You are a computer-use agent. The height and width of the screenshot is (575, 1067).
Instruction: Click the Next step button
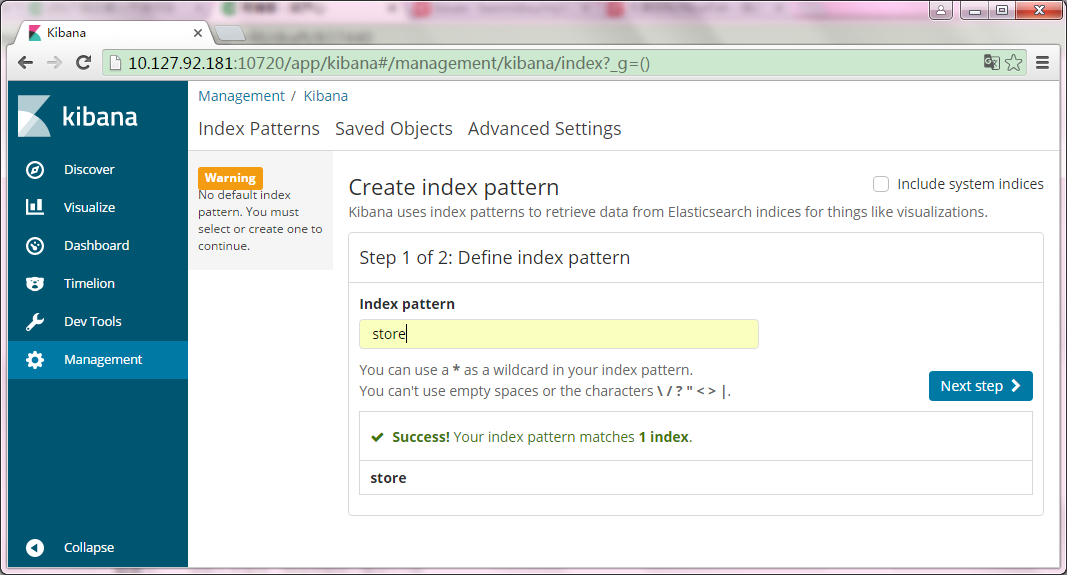[x=981, y=386]
